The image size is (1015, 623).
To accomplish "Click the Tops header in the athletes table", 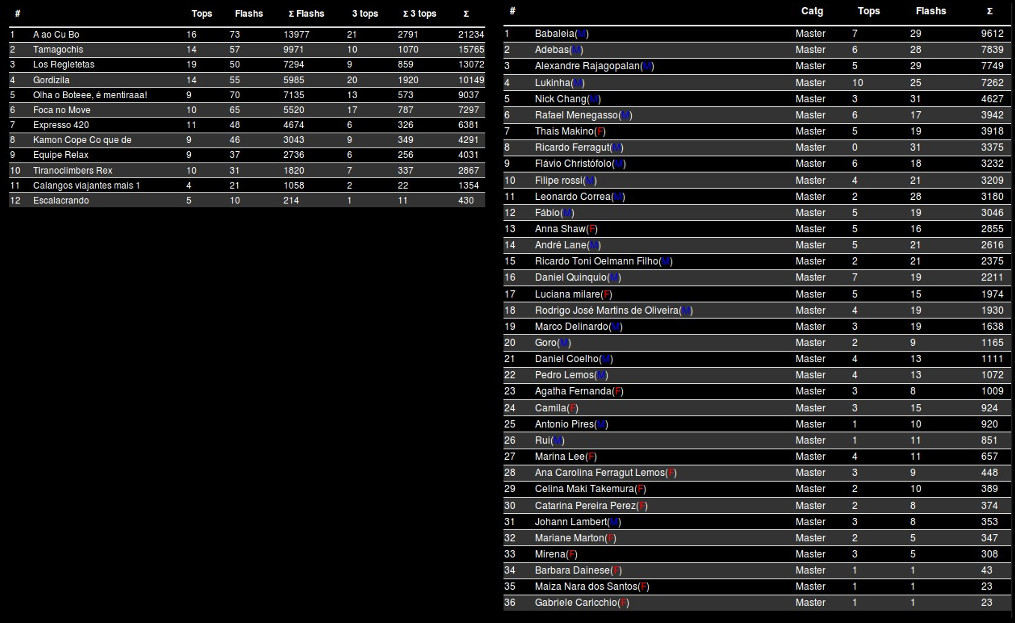I will (x=869, y=11).
